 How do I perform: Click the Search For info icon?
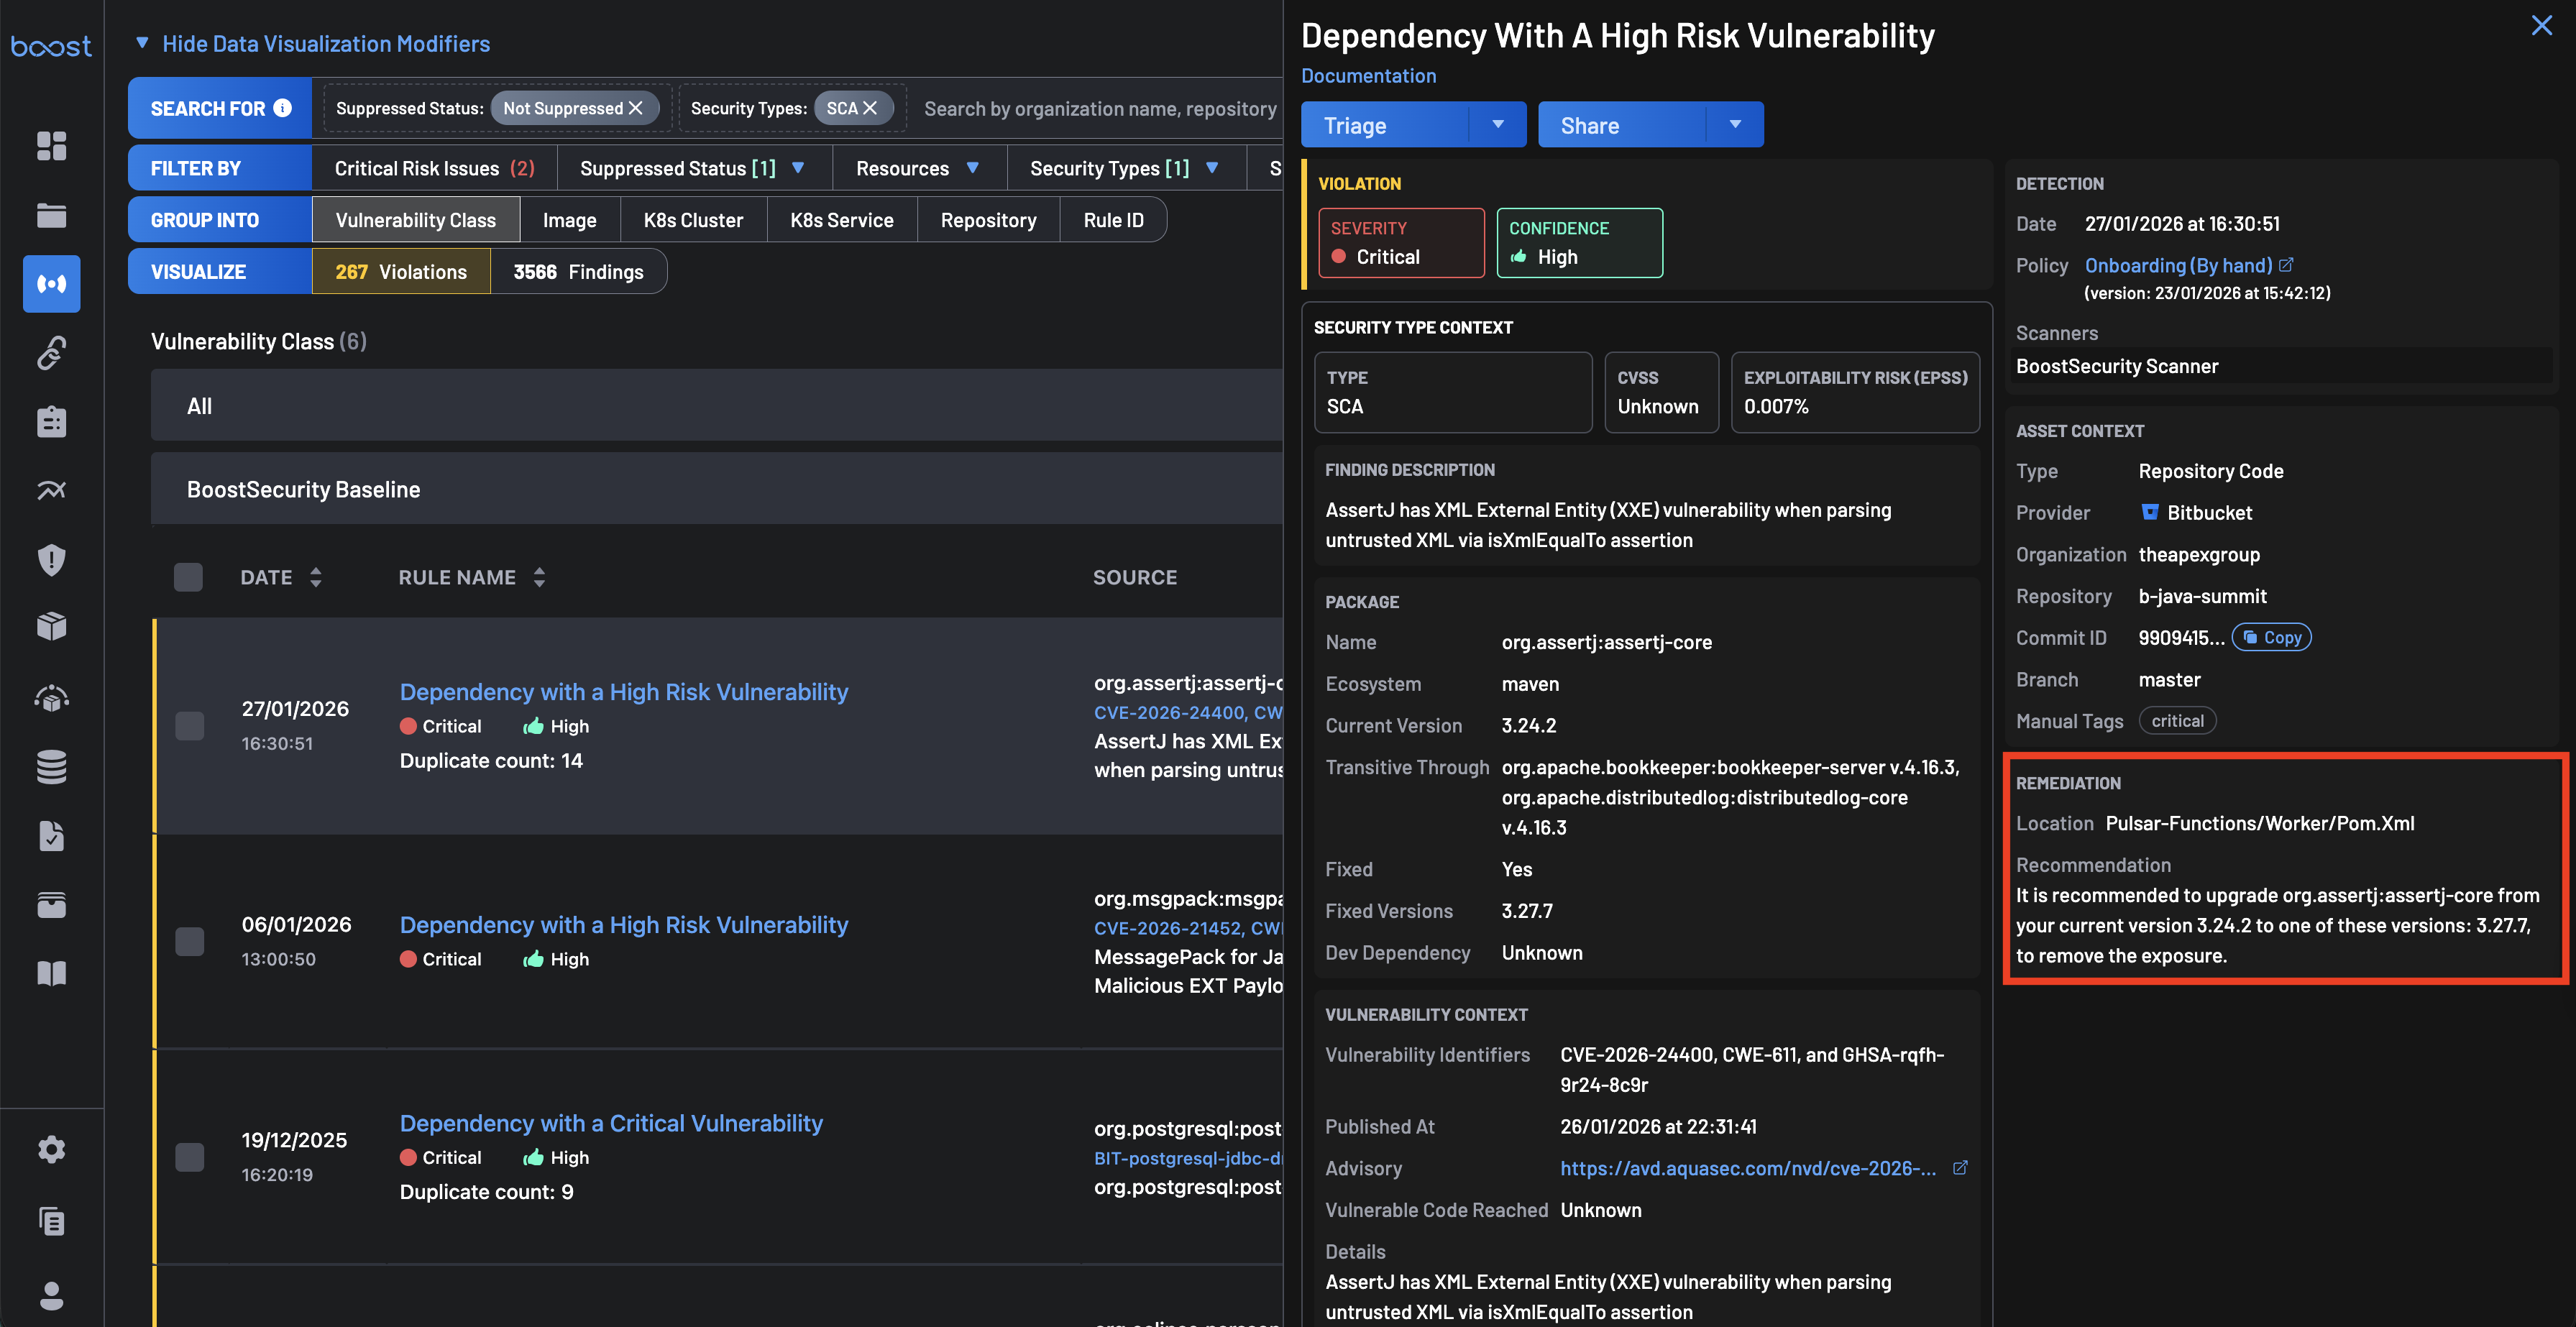(x=283, y=108)
